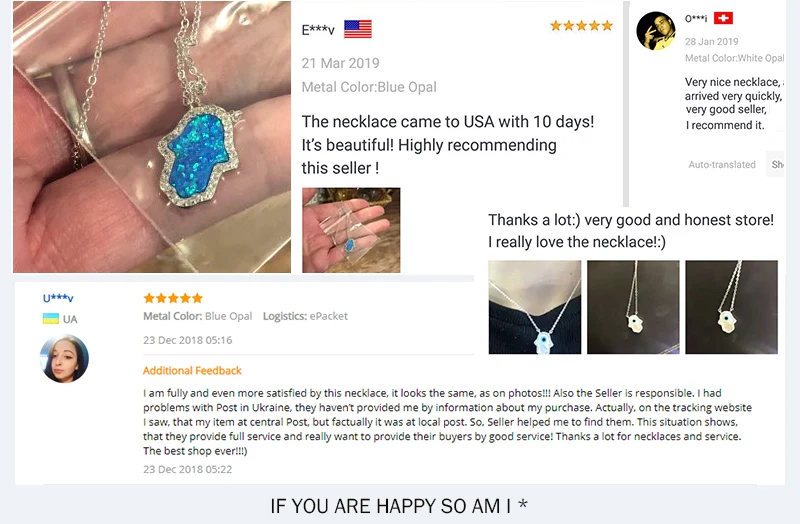The image size is (800, 524).
Task: Open the middle white hamsa pendant photo
Action: point(633,307)
